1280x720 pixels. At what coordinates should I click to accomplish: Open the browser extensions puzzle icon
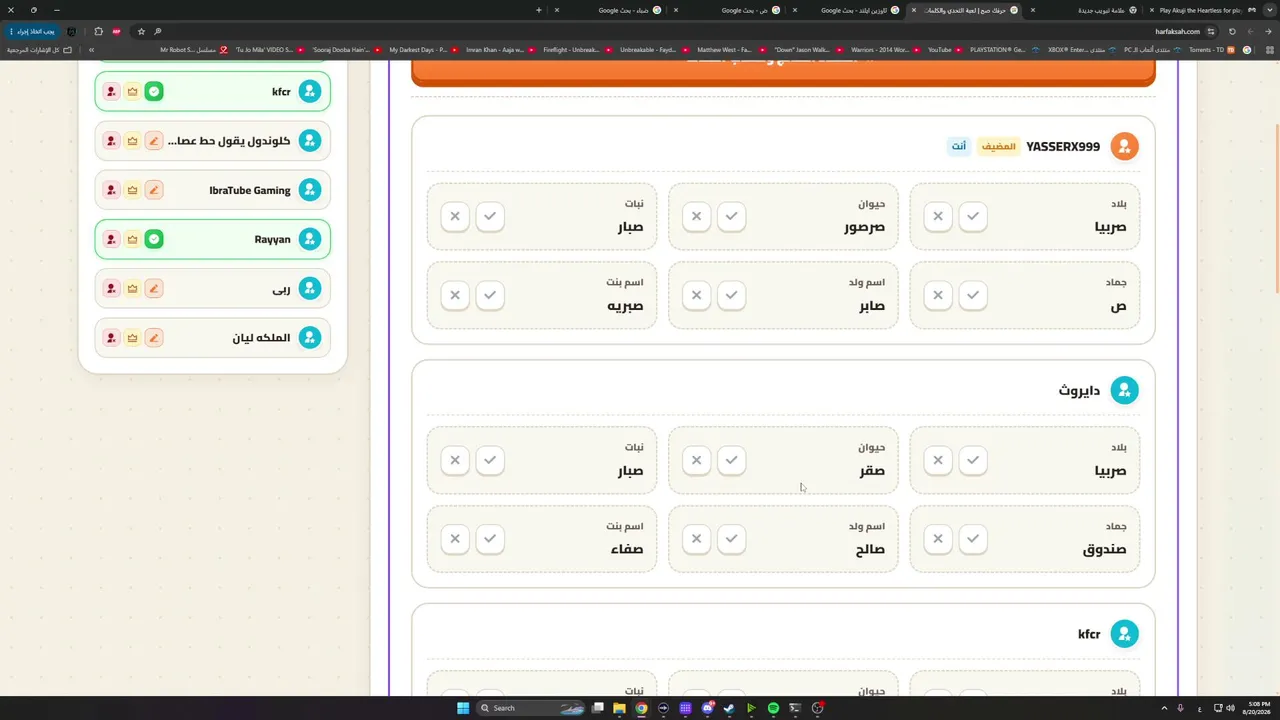point(98,31)
